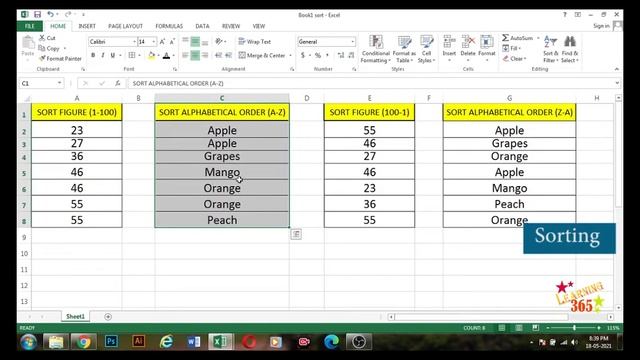
Task: Open the font size 14 dropdown
Action: pyautogui.click(x=154, y=42)
